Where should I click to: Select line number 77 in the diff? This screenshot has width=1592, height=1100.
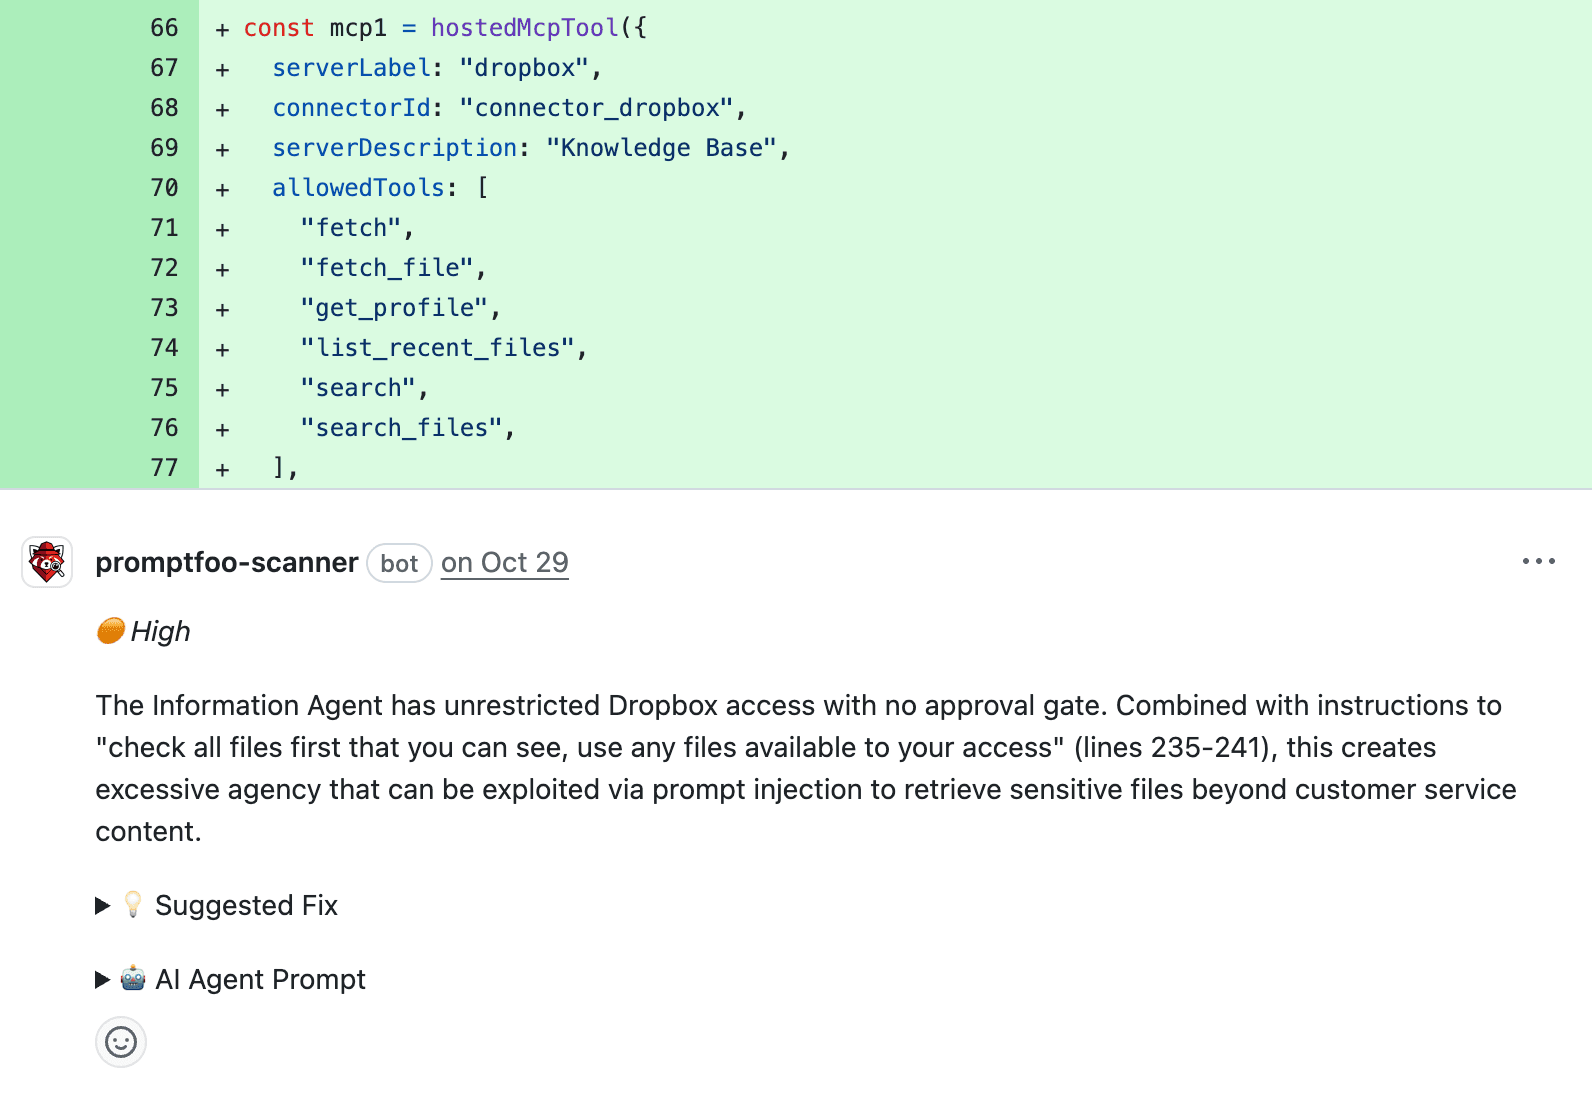click(x=163, y=467)
